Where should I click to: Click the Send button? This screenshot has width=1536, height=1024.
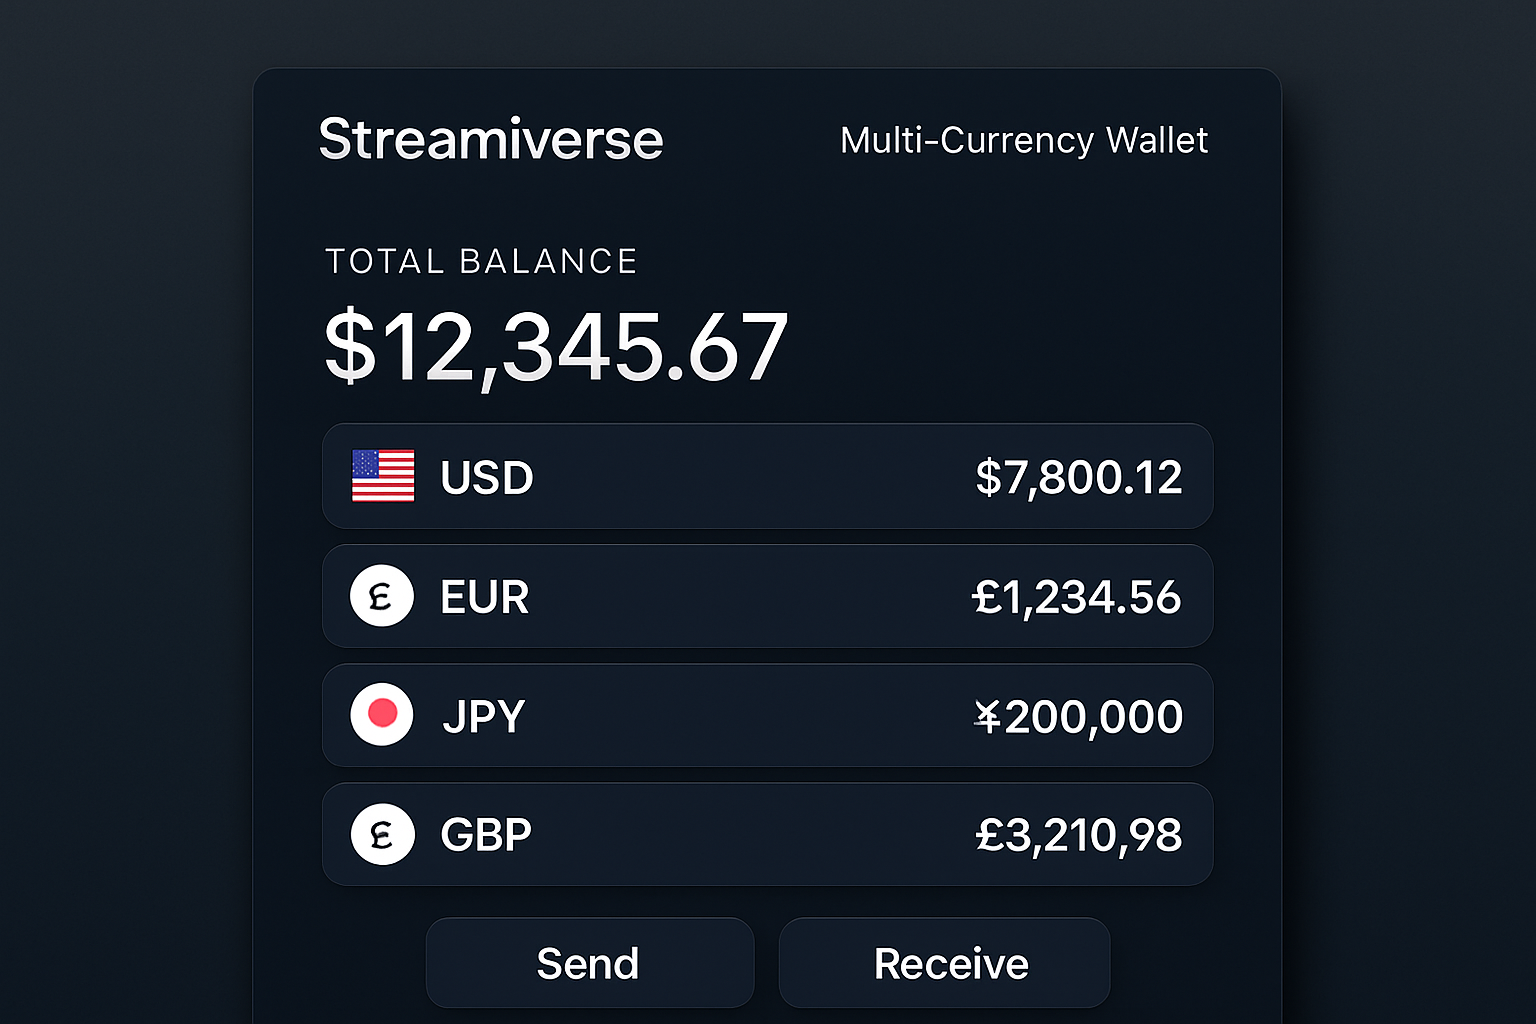point(589,962)
